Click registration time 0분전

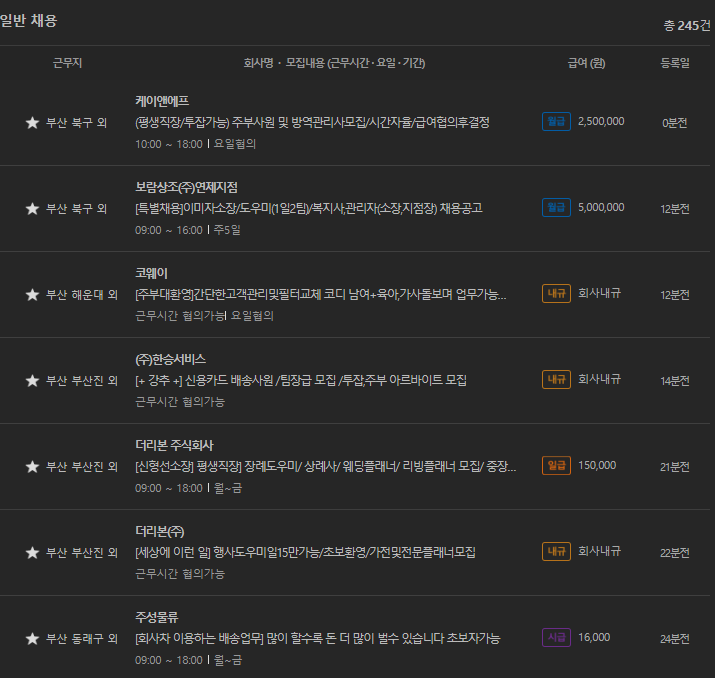pyautogui.click(x=674, y=123)
